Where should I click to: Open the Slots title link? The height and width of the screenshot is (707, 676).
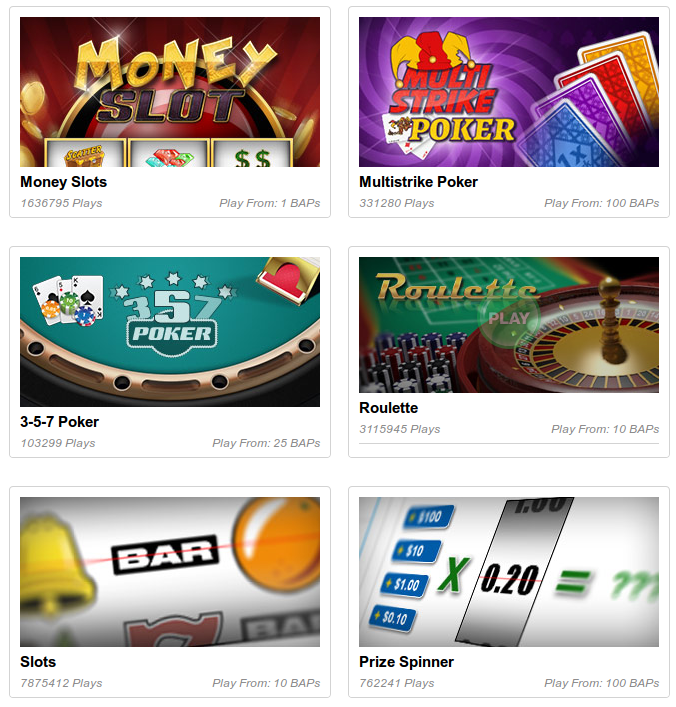(38, 661)
